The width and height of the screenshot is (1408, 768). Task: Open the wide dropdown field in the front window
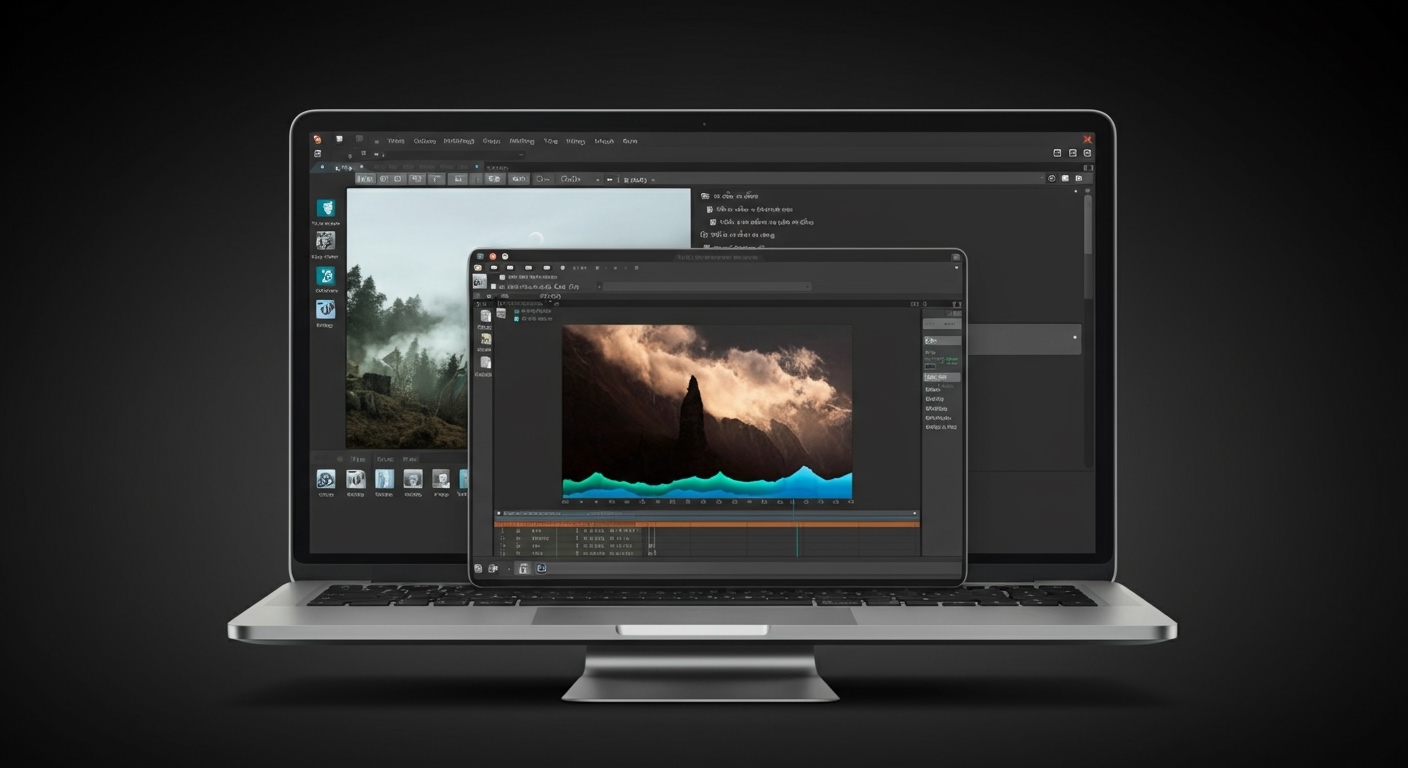click(706, 286)
